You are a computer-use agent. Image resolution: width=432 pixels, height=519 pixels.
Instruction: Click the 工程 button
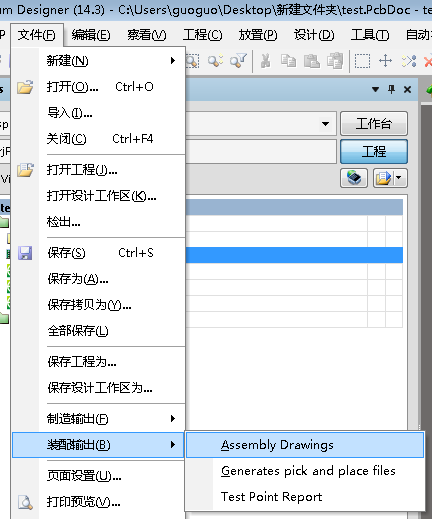tap(374, 152)
